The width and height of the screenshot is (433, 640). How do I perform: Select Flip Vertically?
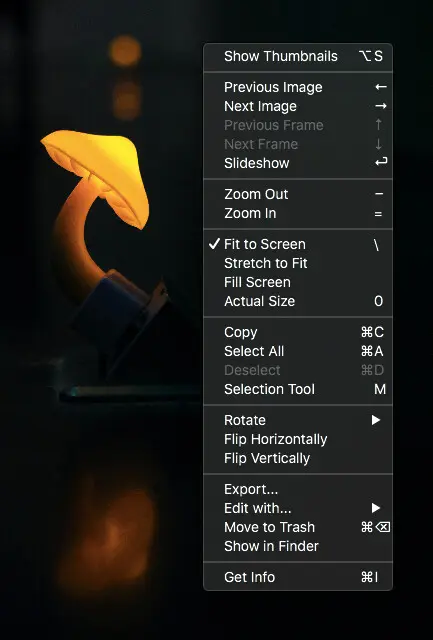pos(298,458)
